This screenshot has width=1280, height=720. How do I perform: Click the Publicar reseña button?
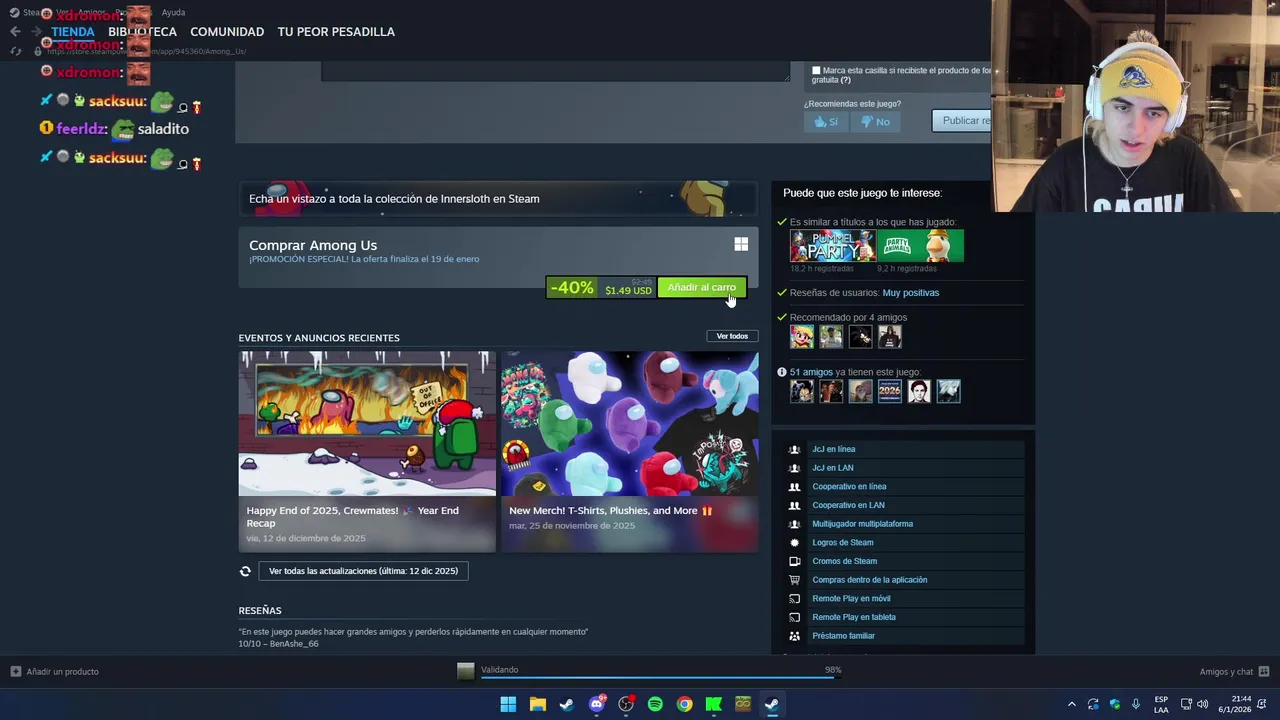tap(962, 121)
